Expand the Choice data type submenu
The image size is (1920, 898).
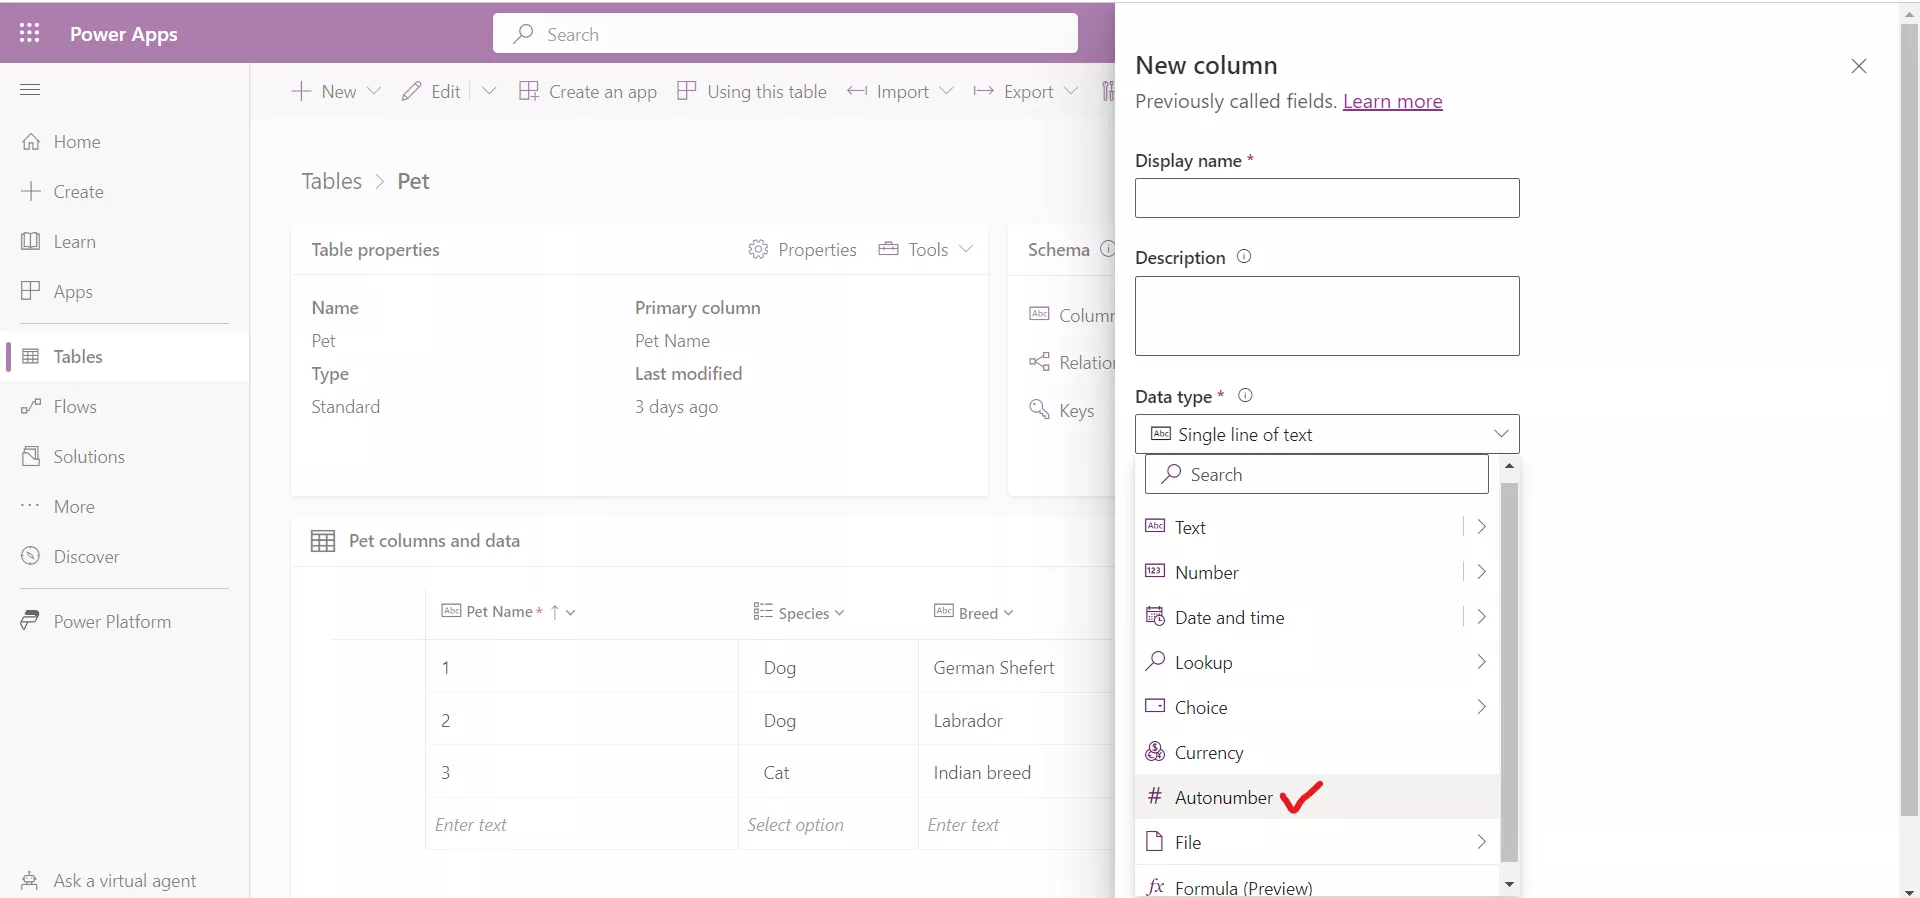click(1481, 707)
